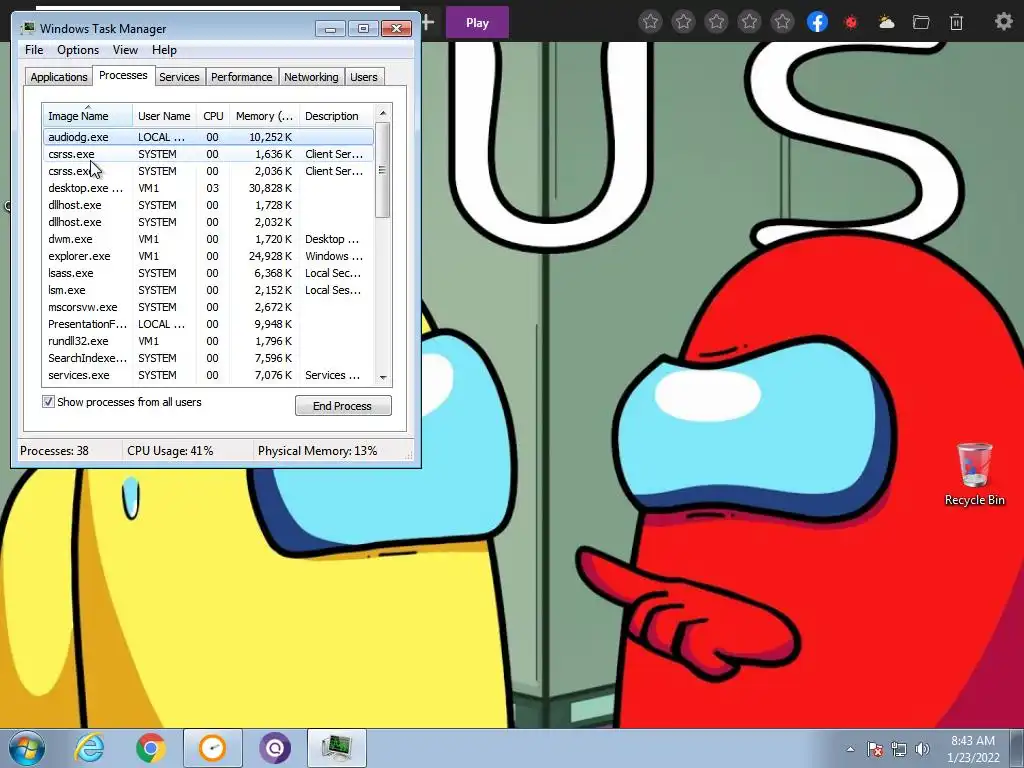Open the Help menu
Screen dimensions: 1024x768
coord(164,50)
